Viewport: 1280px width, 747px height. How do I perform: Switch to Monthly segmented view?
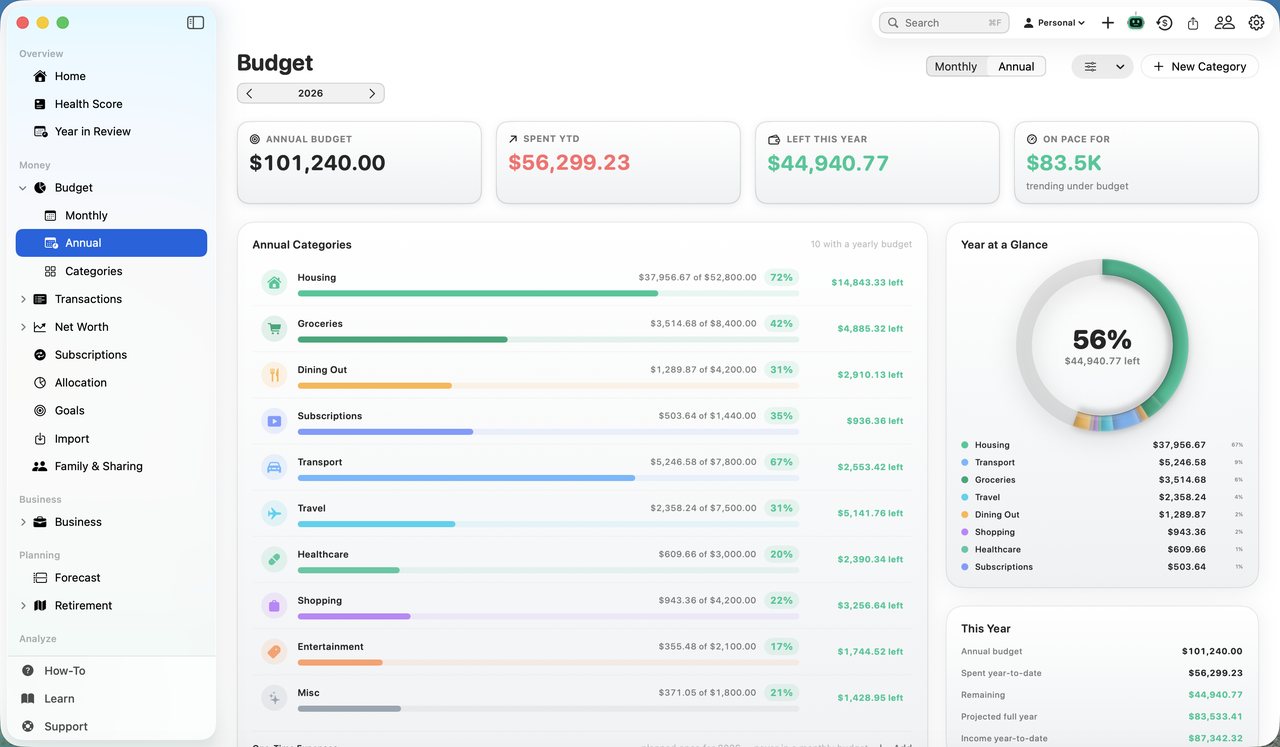click(956, 66)
